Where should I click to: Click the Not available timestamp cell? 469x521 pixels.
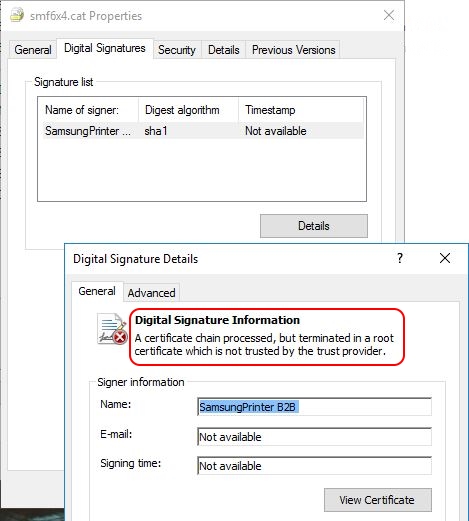(x=276, y=131)
